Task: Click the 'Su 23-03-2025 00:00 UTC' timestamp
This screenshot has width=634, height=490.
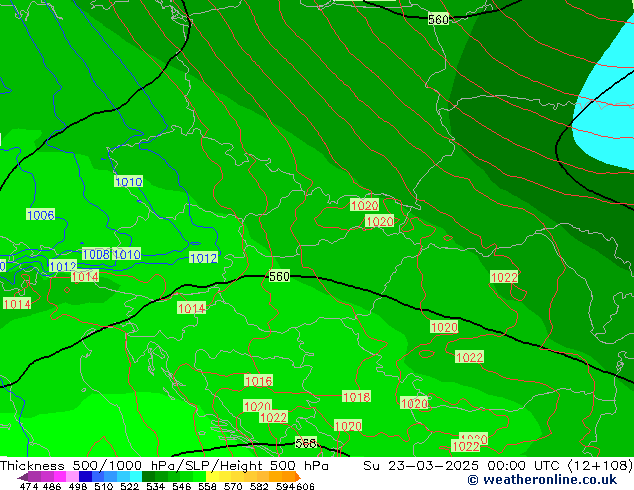Action: point(463,466)
